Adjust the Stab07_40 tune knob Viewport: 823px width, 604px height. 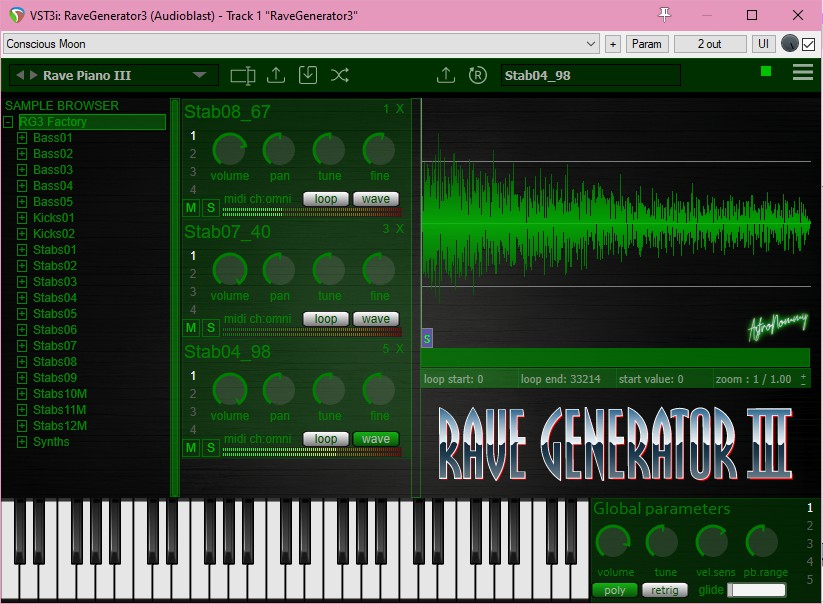(x=329, y=270)
